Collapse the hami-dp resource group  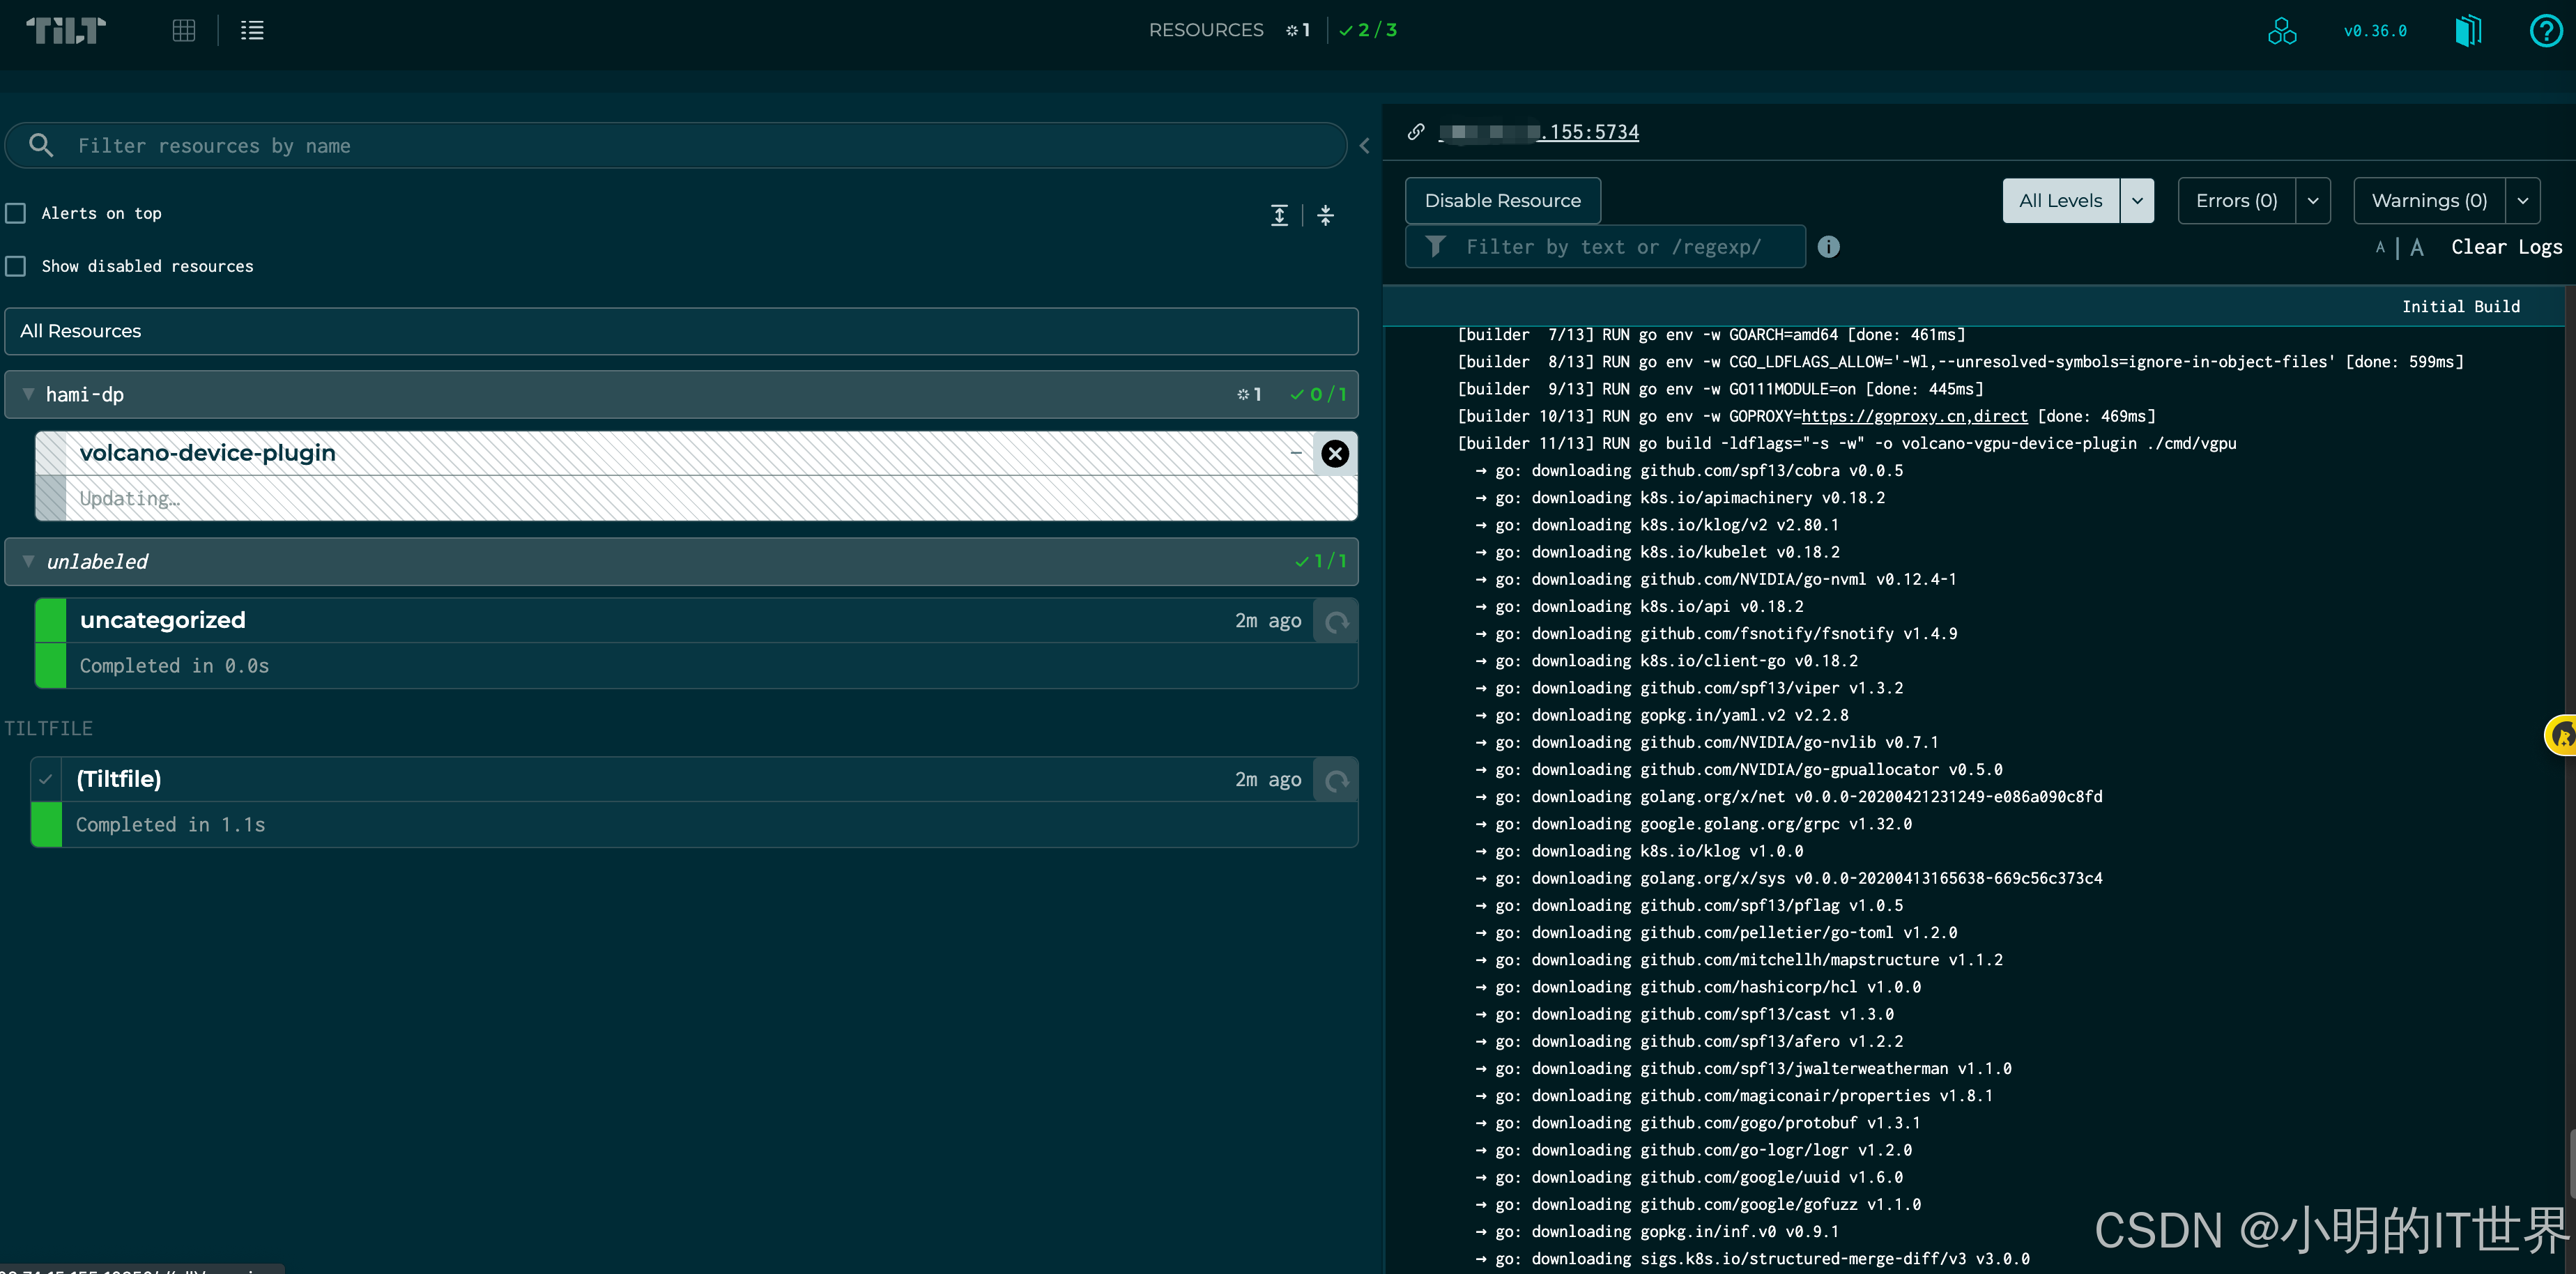point(28,394)
